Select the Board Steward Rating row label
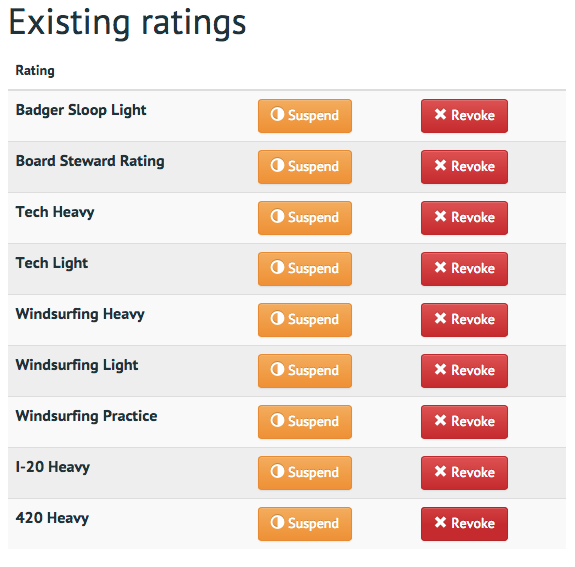575x567 pixels. coord(90,161)
